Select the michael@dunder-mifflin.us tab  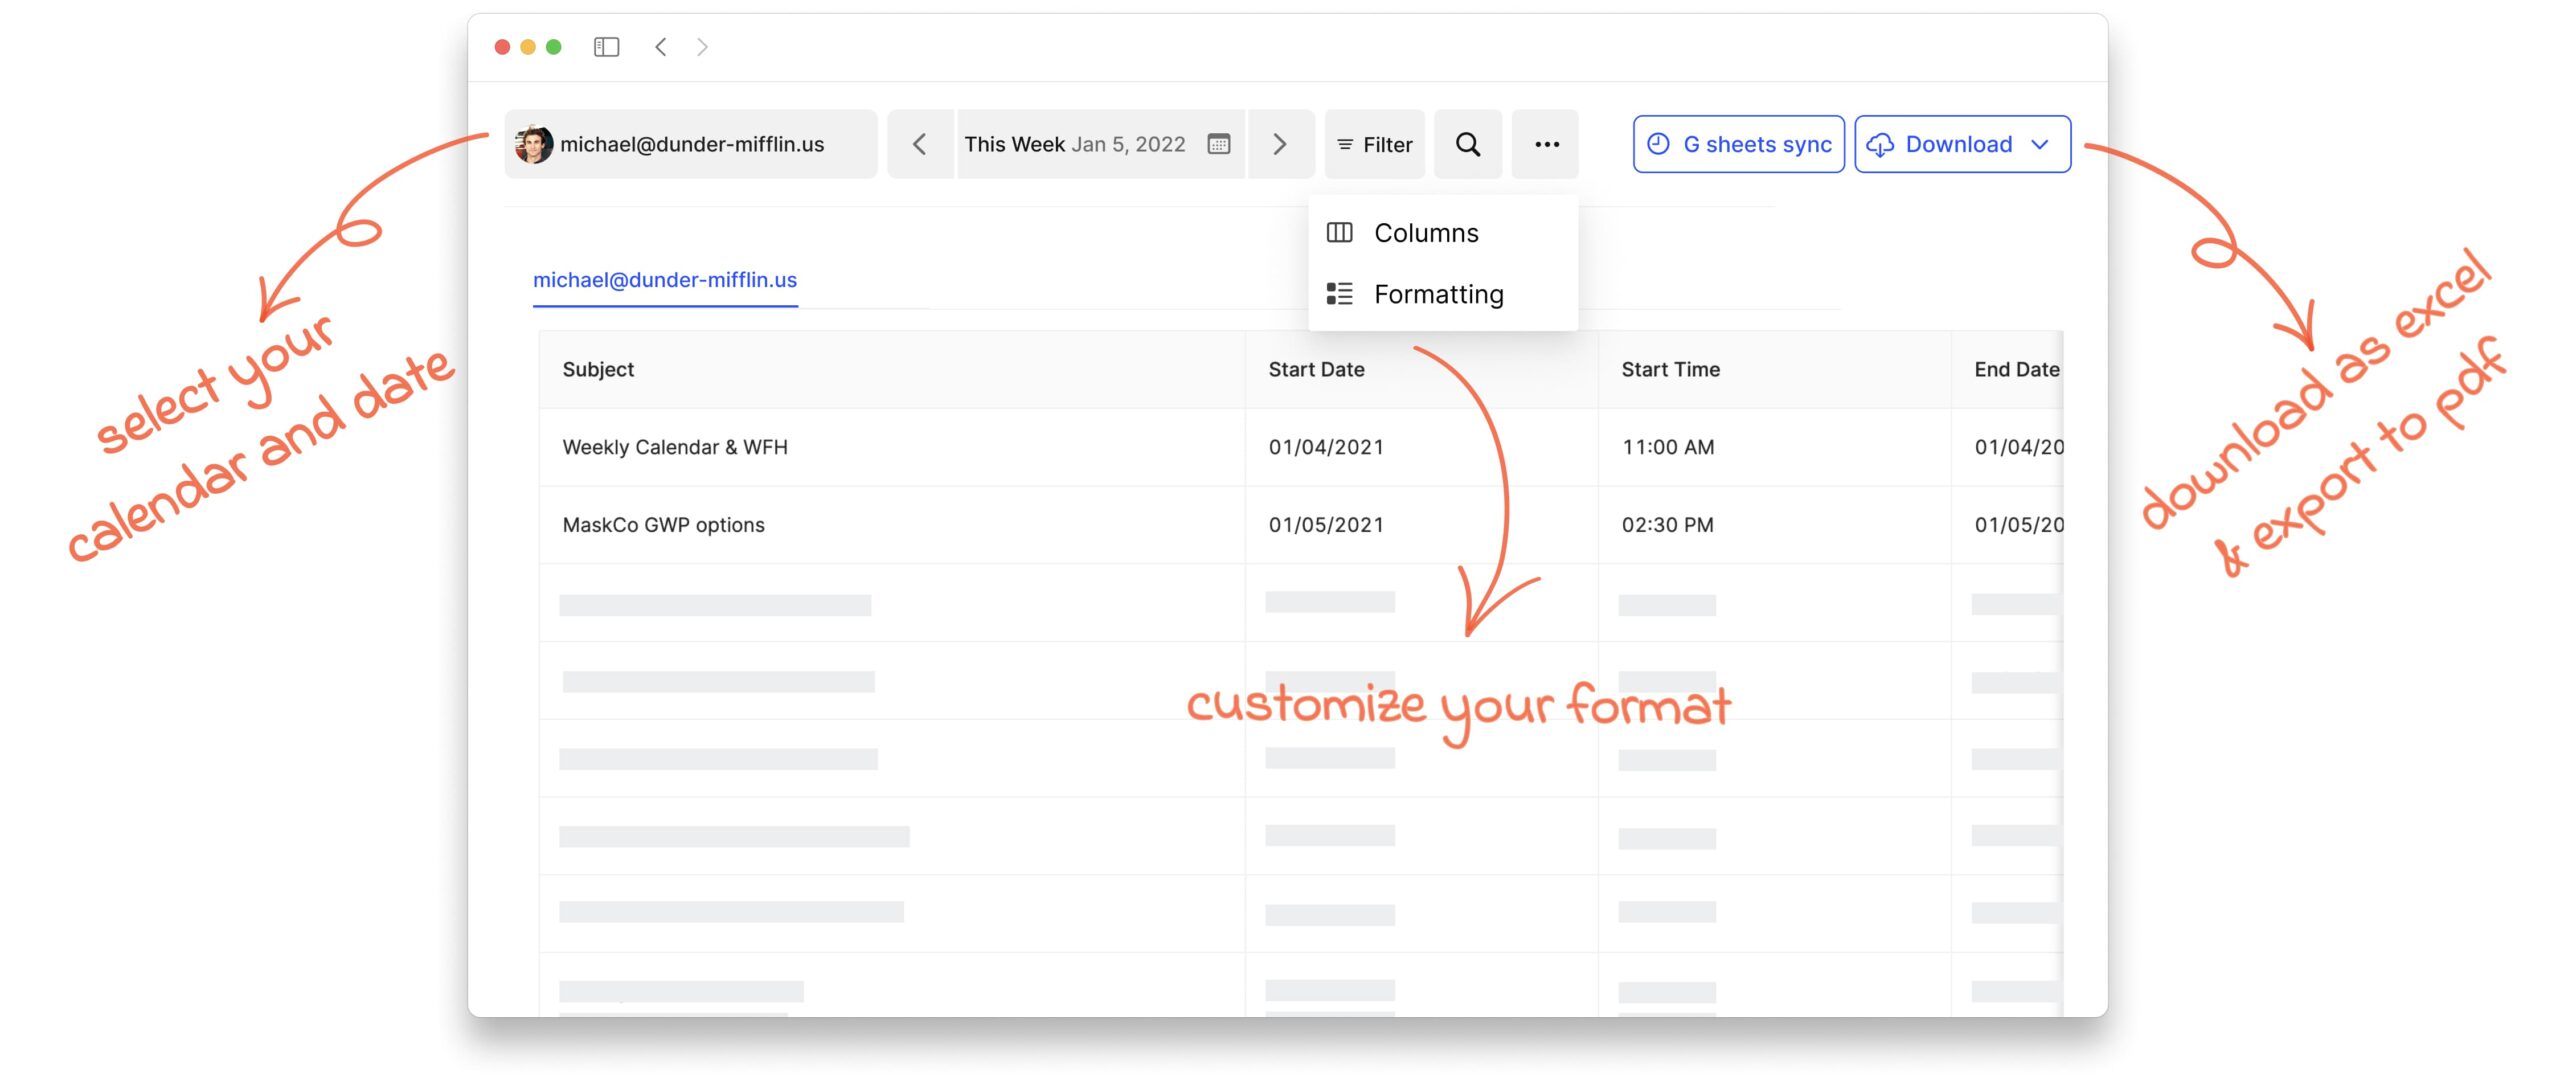[665, 281]
